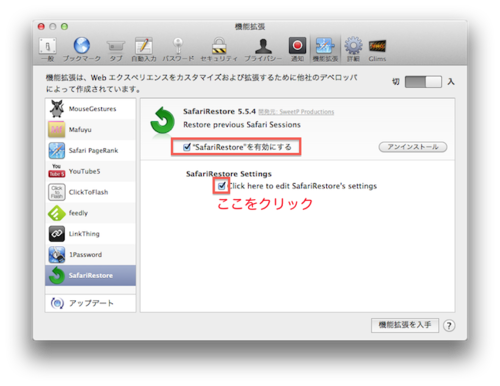This screenshot has width=500, height=386.
Task: Uncheck the enable "SafariRestore" checkbox
Action: [x=187, y=147]
